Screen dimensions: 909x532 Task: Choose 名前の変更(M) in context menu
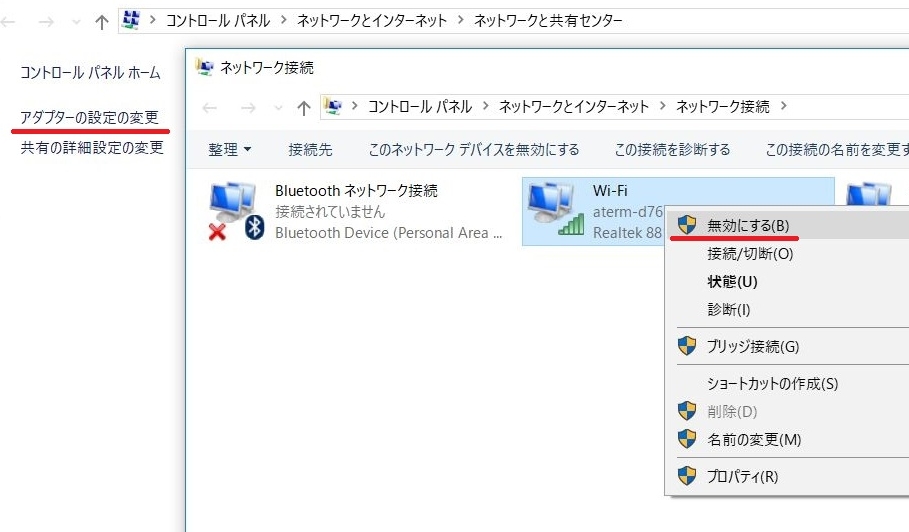753,439
